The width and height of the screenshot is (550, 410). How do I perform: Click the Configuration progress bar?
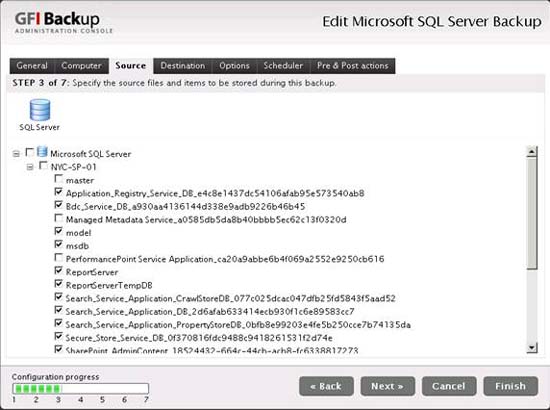pos(80,388)
